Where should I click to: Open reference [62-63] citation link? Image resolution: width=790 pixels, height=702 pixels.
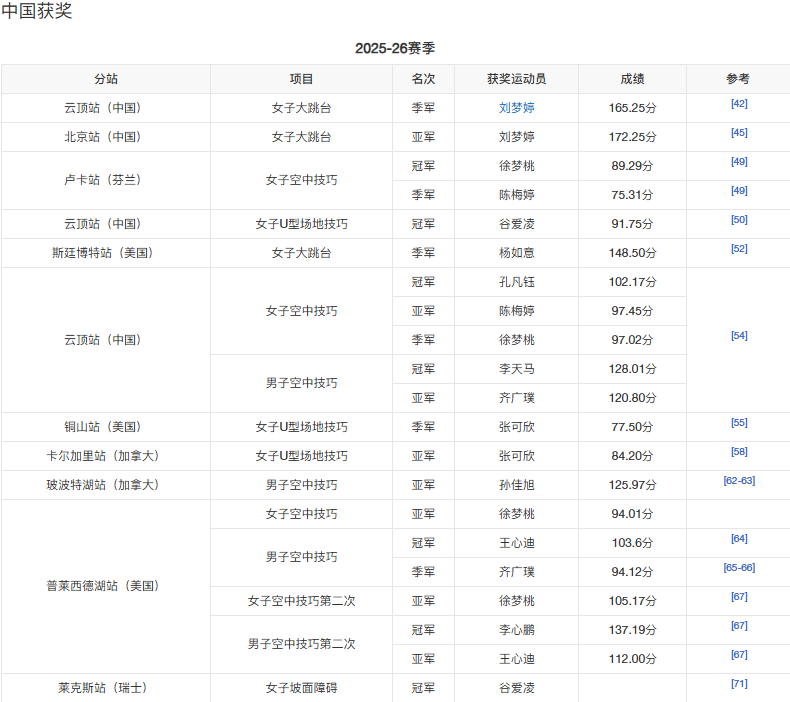[x=739, y=481]
